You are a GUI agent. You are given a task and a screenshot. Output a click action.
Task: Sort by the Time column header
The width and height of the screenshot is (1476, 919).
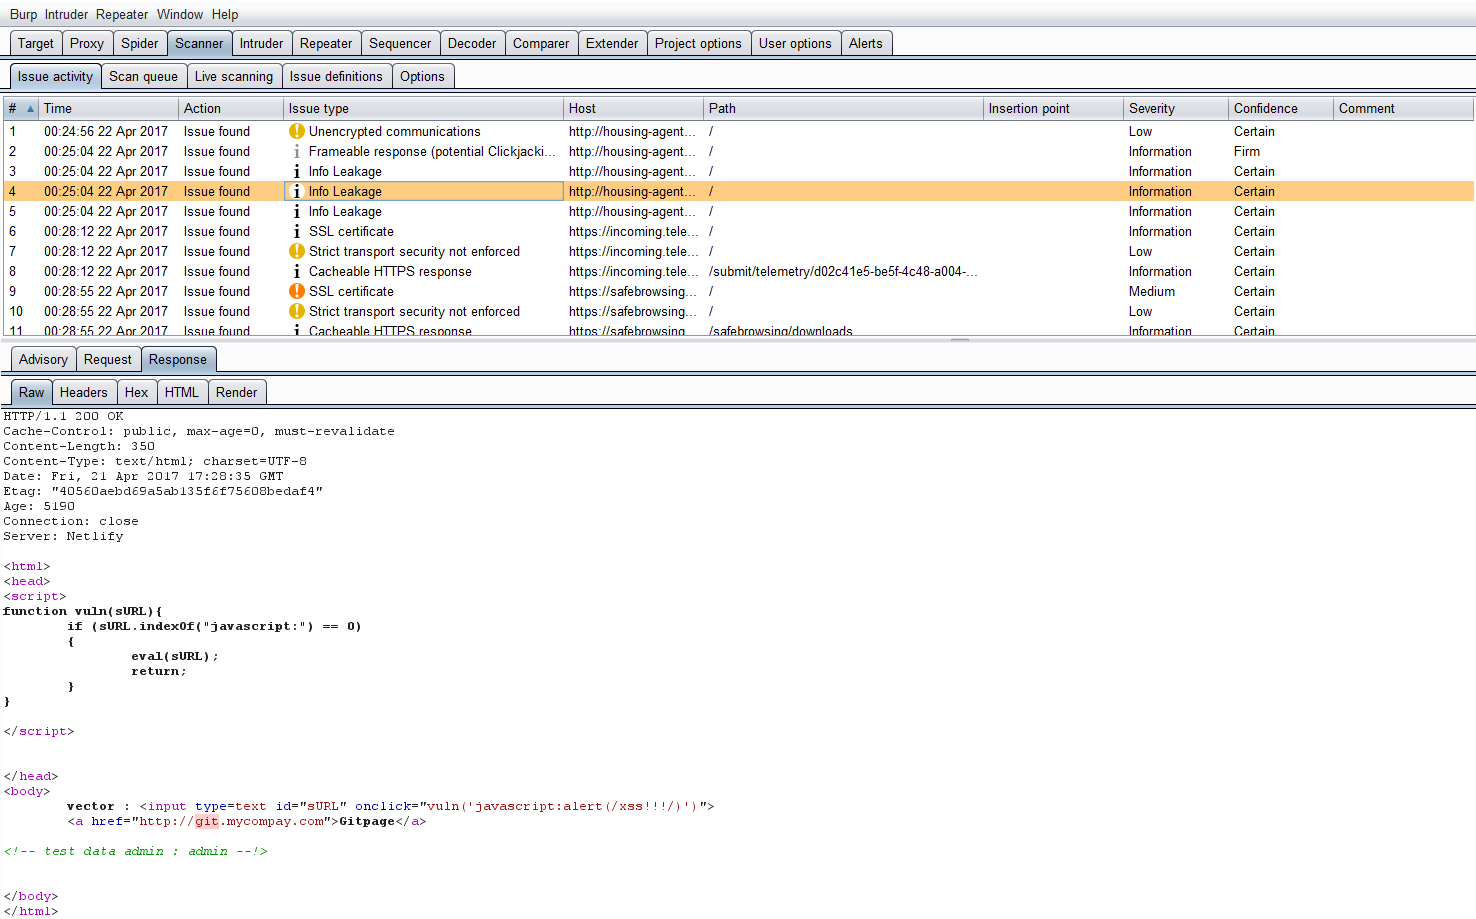tap(108, 108)
